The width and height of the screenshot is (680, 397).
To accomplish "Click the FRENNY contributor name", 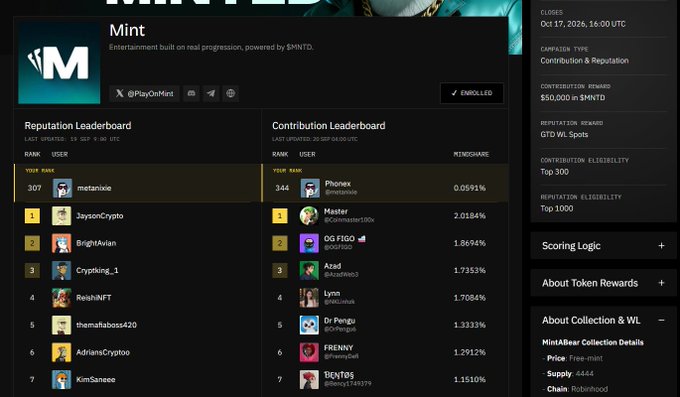I will tap(338, 348).
